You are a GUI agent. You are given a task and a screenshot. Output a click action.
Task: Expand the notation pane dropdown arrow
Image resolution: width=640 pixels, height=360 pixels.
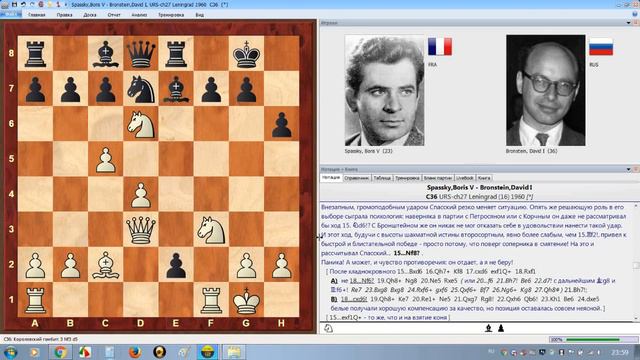pos(629,169)
